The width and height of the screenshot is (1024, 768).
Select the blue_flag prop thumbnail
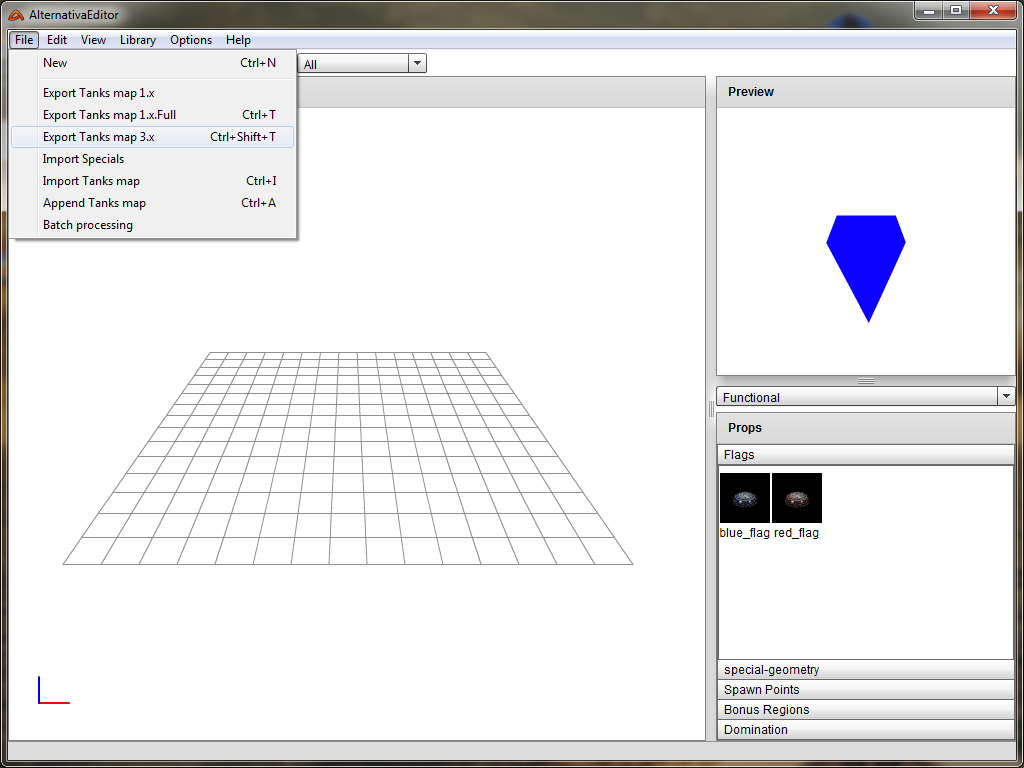click(x=744, y=498)
